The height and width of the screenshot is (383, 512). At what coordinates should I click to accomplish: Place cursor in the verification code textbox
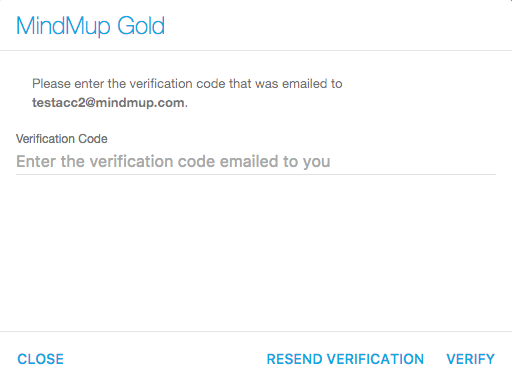256,162
